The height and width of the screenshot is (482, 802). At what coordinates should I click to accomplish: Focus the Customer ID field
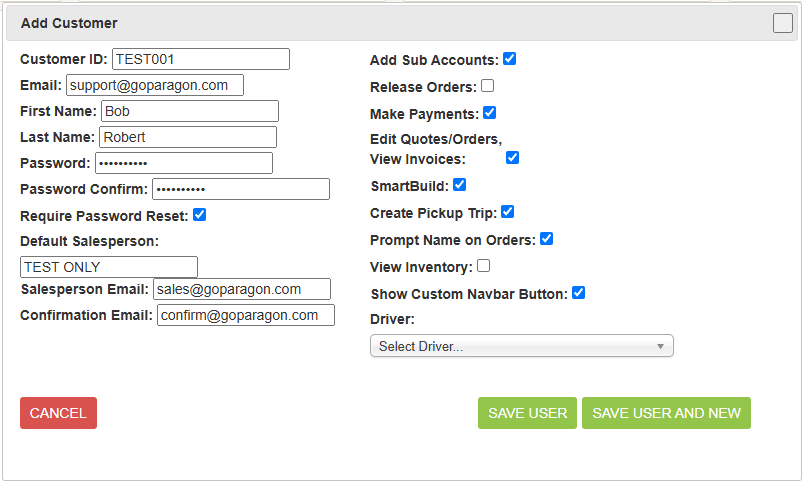point(201,59)
